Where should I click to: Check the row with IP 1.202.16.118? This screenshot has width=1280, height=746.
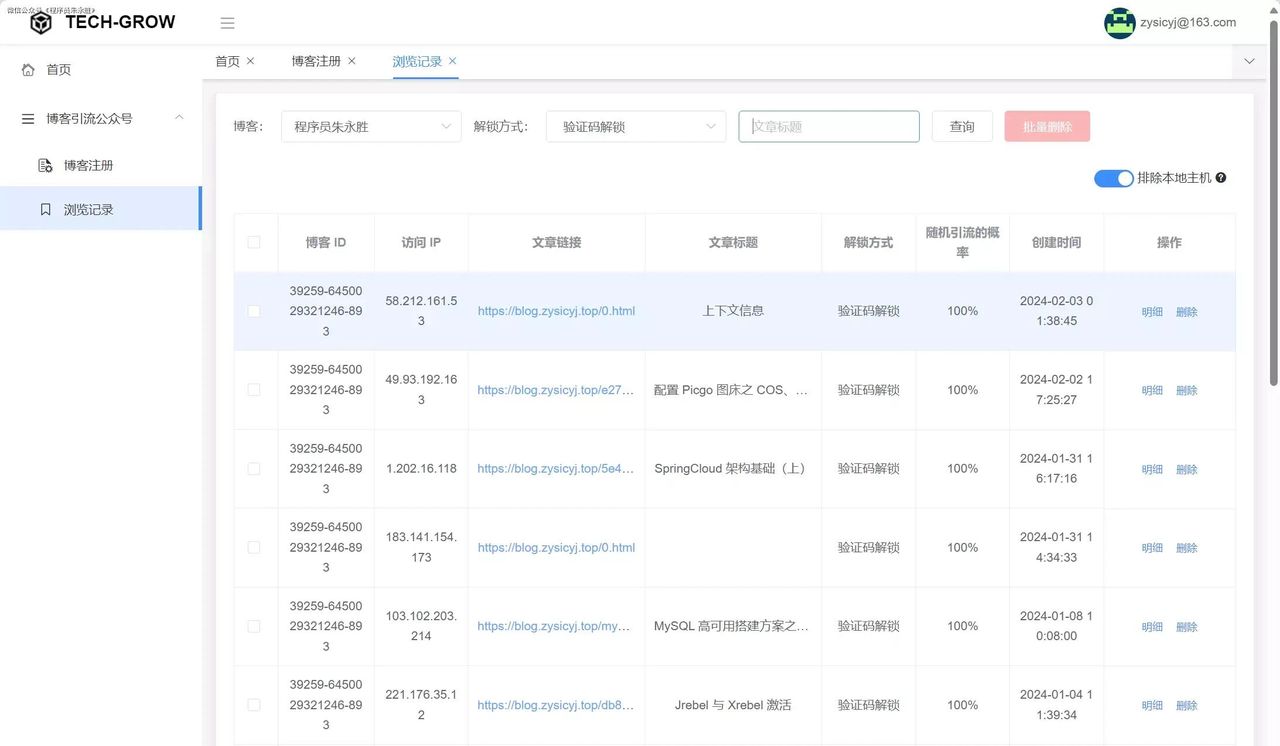(254, 468)
